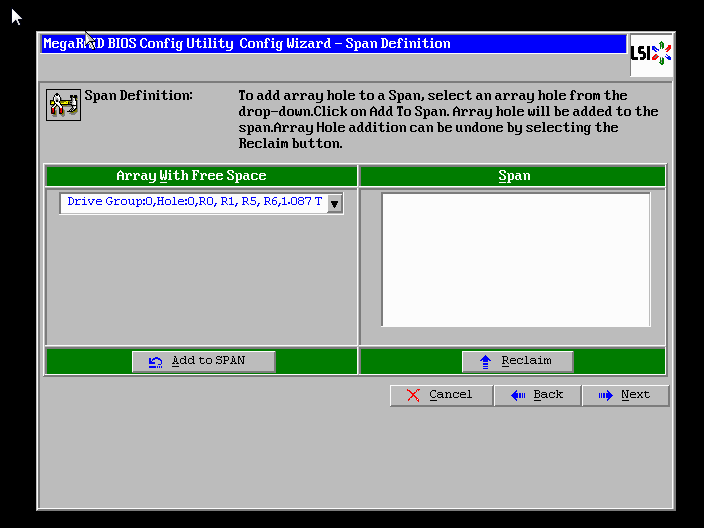Proceed with the Next button
704x528 pixels.
[x=625, y=395]
